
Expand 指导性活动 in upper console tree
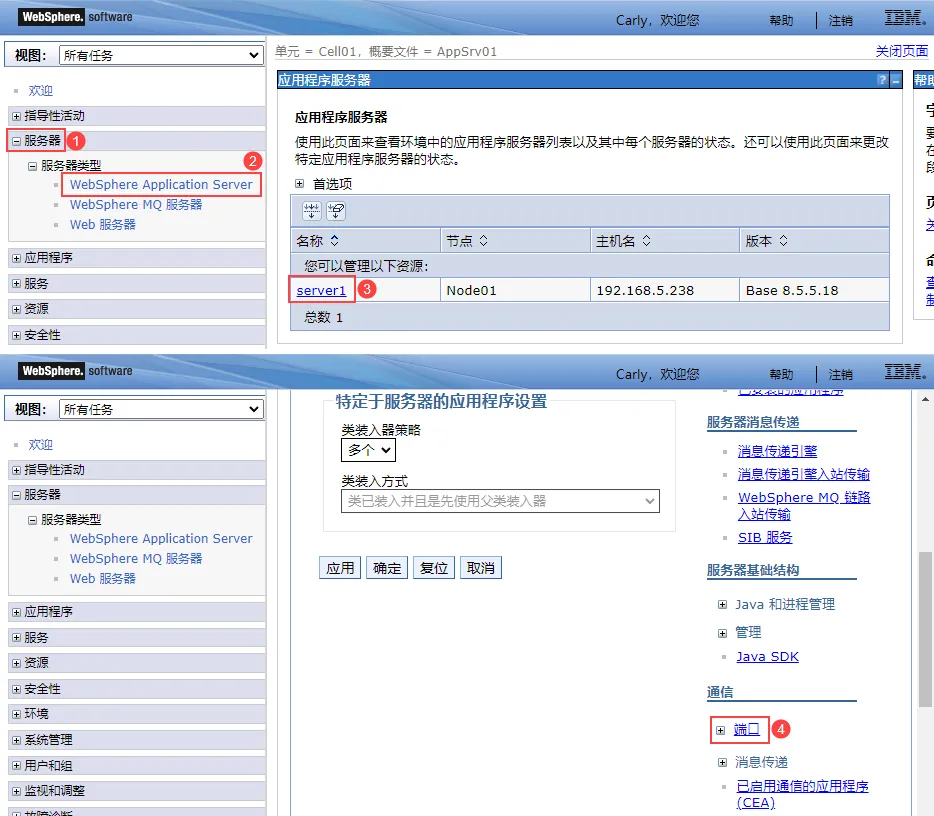pos(17,116)
